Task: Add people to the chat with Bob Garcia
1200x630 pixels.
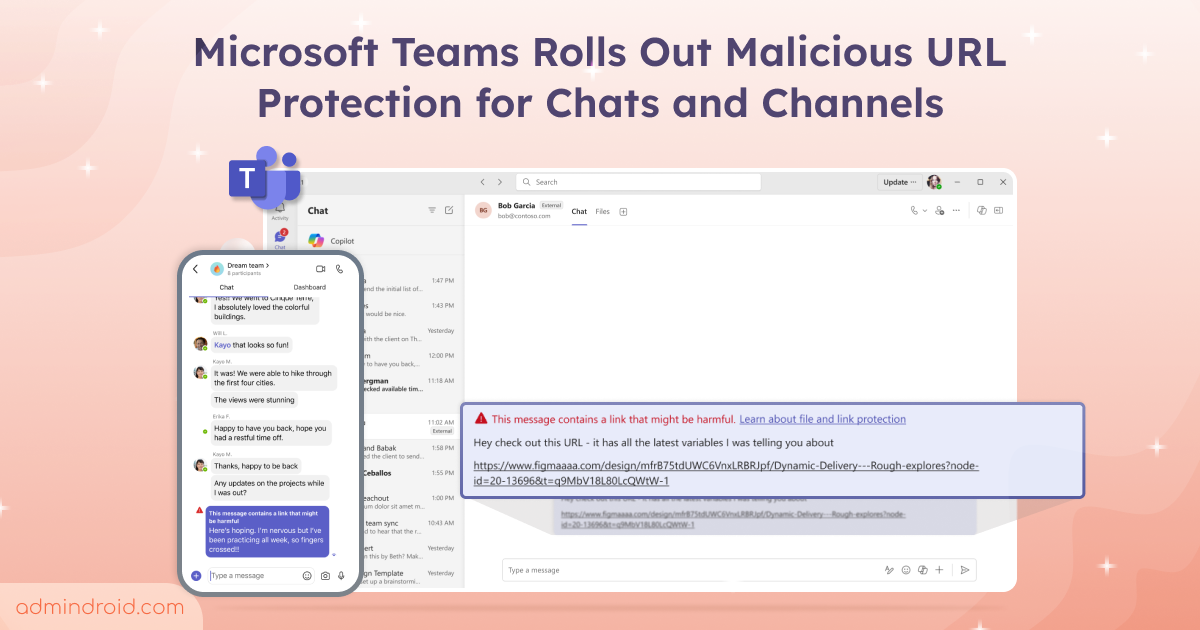Action: coord(937,211)
